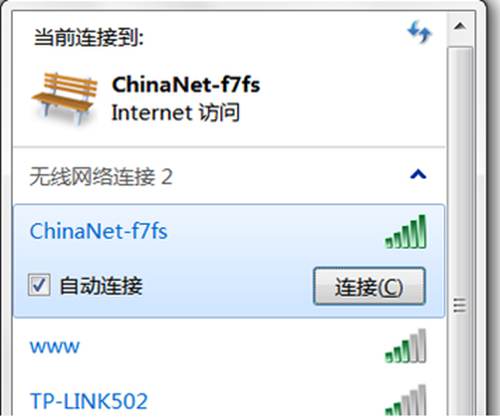This screenshot has height=417, width=500.
Task: Select the TP-LINK502 wireless network
Action: coord(229,400)
